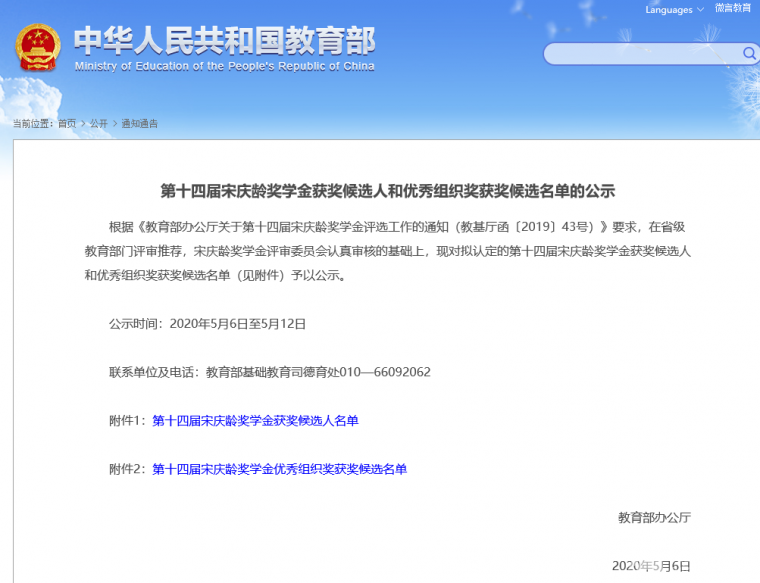760x583 pixels.
Task: Open the 微言教育 link
Action: pyautogui.click(x=733, y=9)
